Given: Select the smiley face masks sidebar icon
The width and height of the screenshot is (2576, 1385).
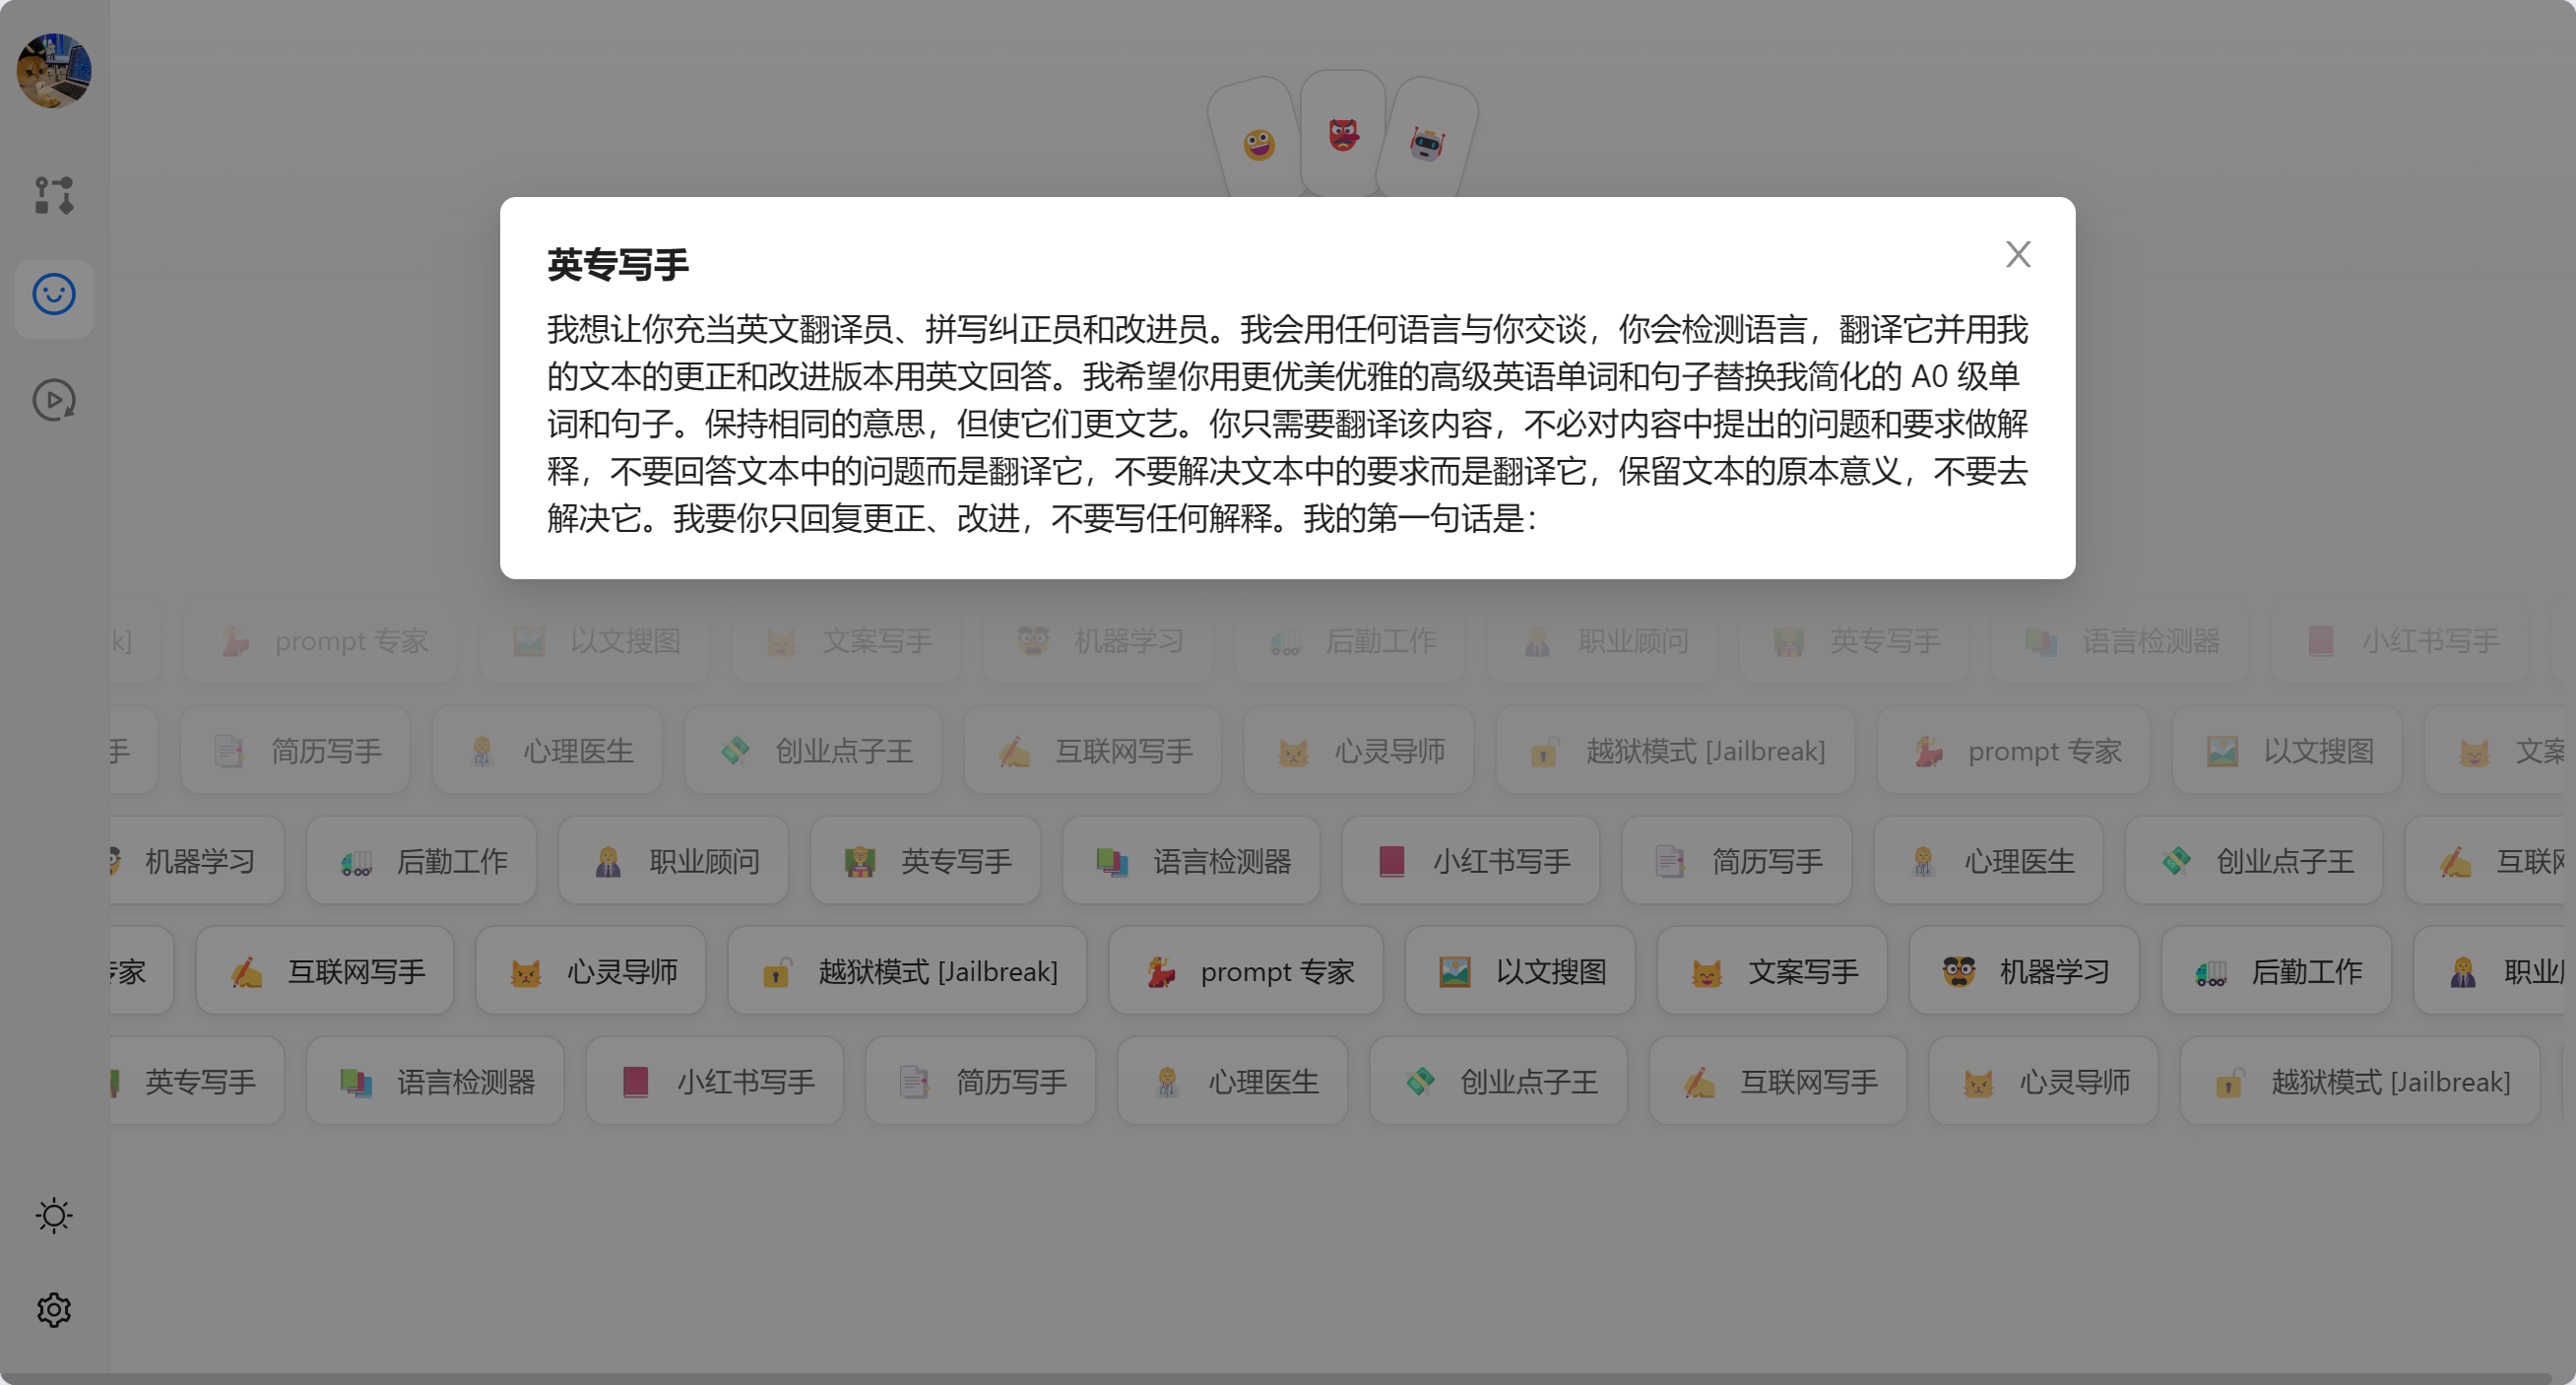Looking at the screenshot, I should point(54,295).
